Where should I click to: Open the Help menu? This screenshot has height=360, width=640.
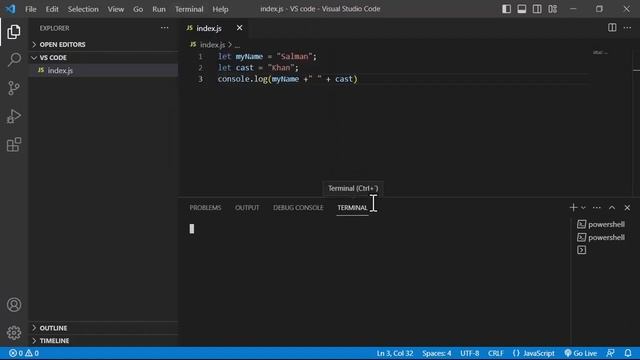tap(220, 9)
